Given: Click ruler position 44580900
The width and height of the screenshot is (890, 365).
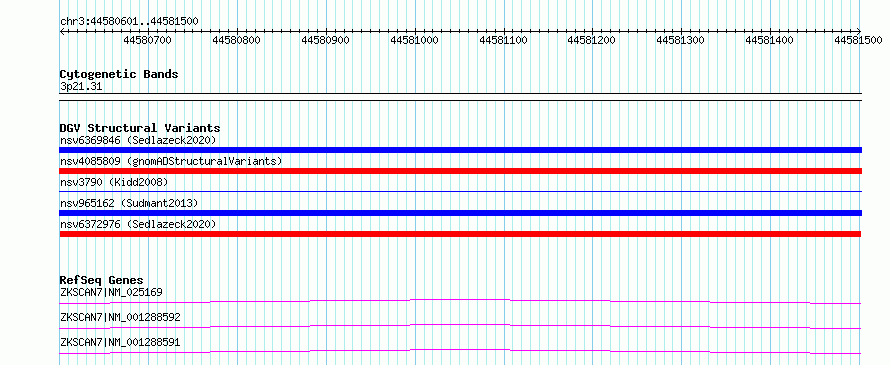Looking at the screenshot, I should pos(325,40).
